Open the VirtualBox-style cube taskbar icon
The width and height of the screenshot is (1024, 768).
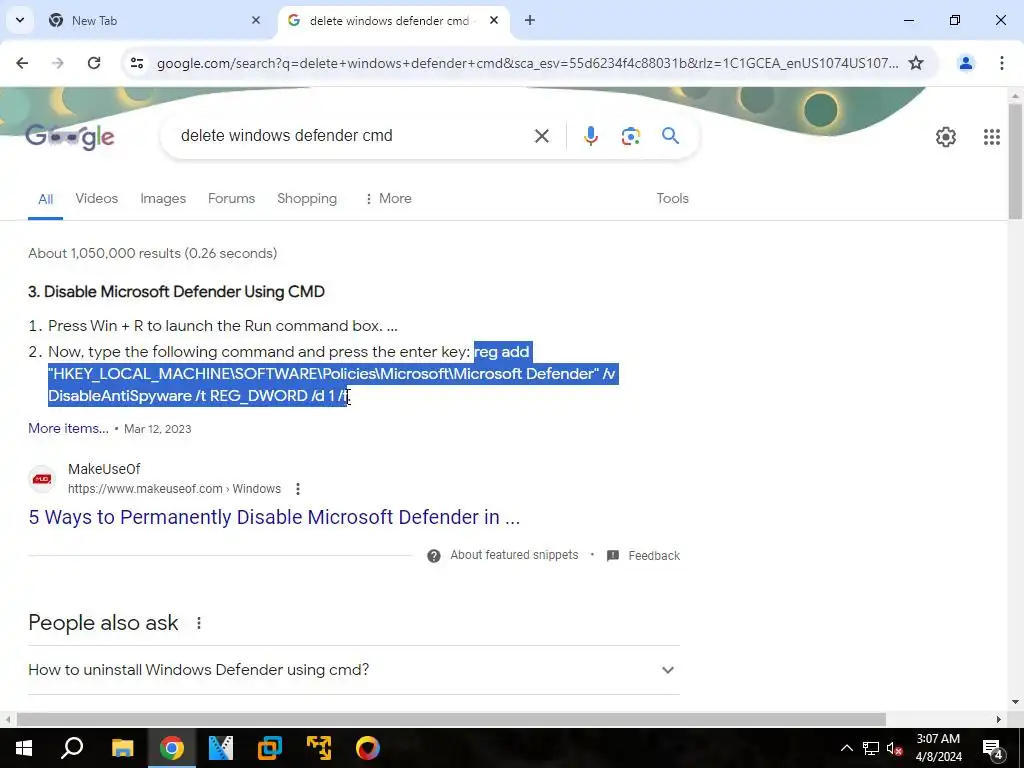[x=269, y=748]
